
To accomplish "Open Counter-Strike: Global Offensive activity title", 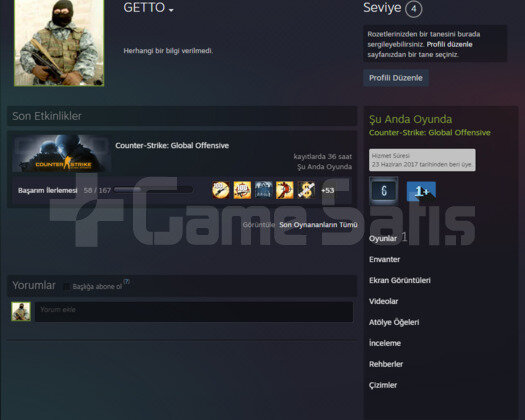I will coord(172,145).
